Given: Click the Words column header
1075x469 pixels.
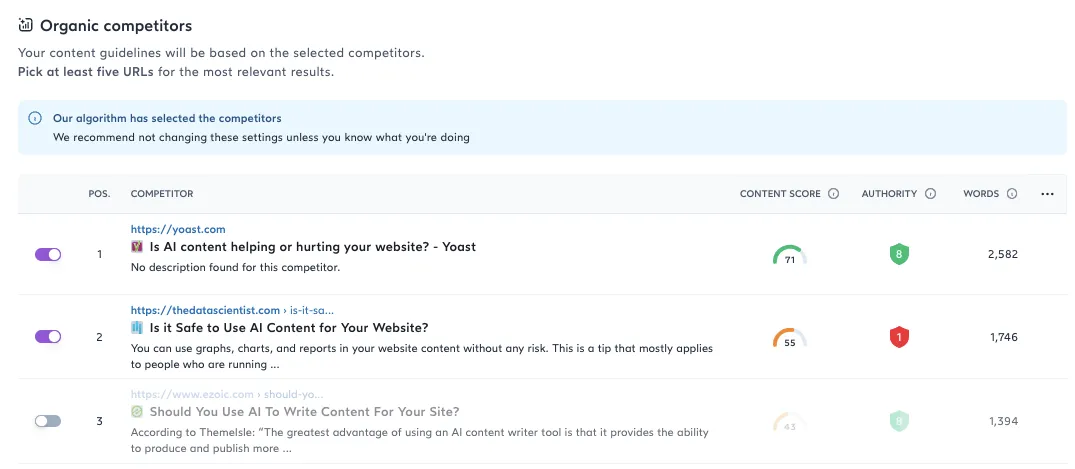Looking at the screenshot, I should 981,194.
